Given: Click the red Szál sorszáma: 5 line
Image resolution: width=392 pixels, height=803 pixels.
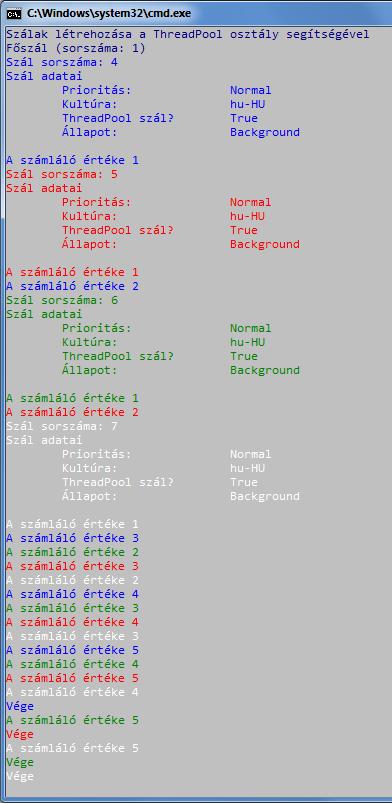Looking at the screenshot, I should (62, 175).
